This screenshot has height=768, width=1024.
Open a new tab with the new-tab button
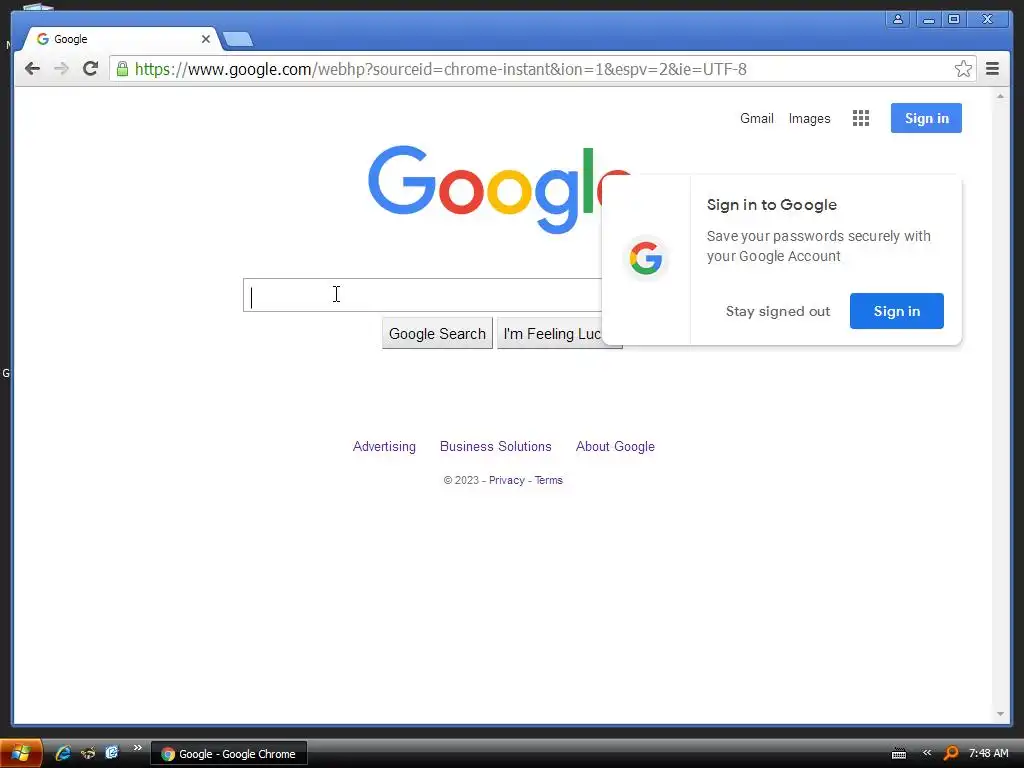pos(238,40)
